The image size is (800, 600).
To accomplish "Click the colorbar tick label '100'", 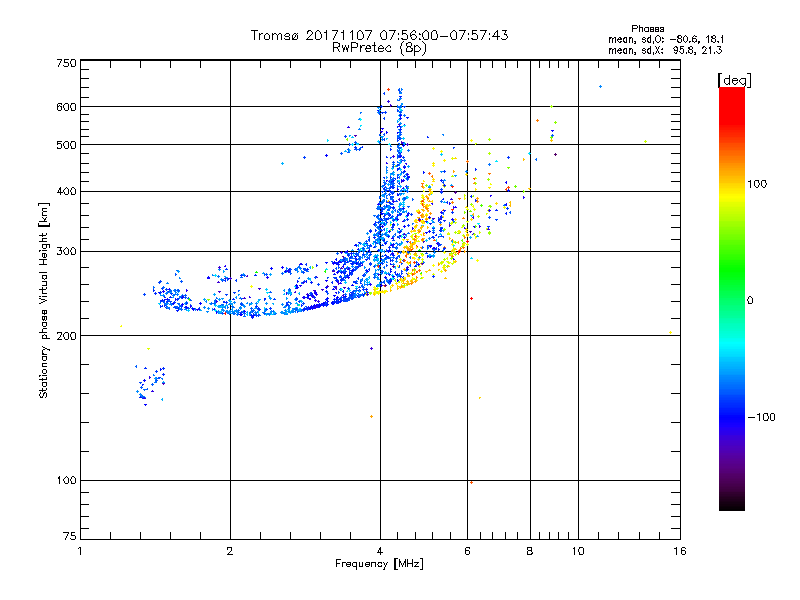I will tap(759, 184).
